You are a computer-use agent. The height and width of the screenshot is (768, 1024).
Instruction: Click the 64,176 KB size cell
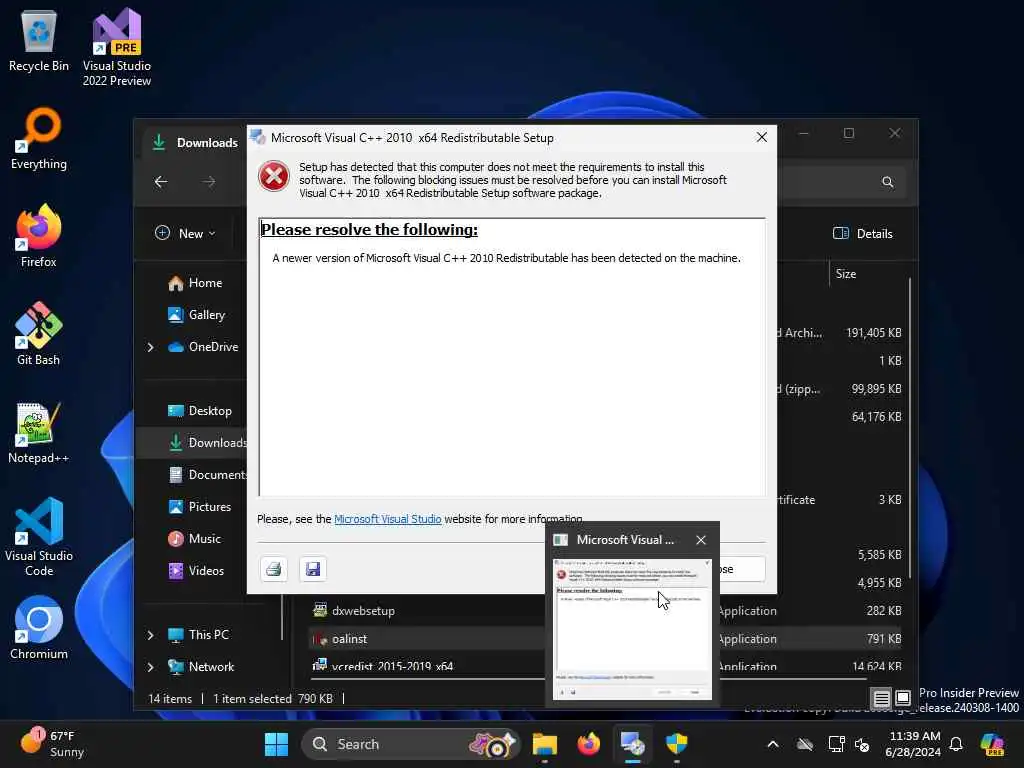[x=876, y=417]
